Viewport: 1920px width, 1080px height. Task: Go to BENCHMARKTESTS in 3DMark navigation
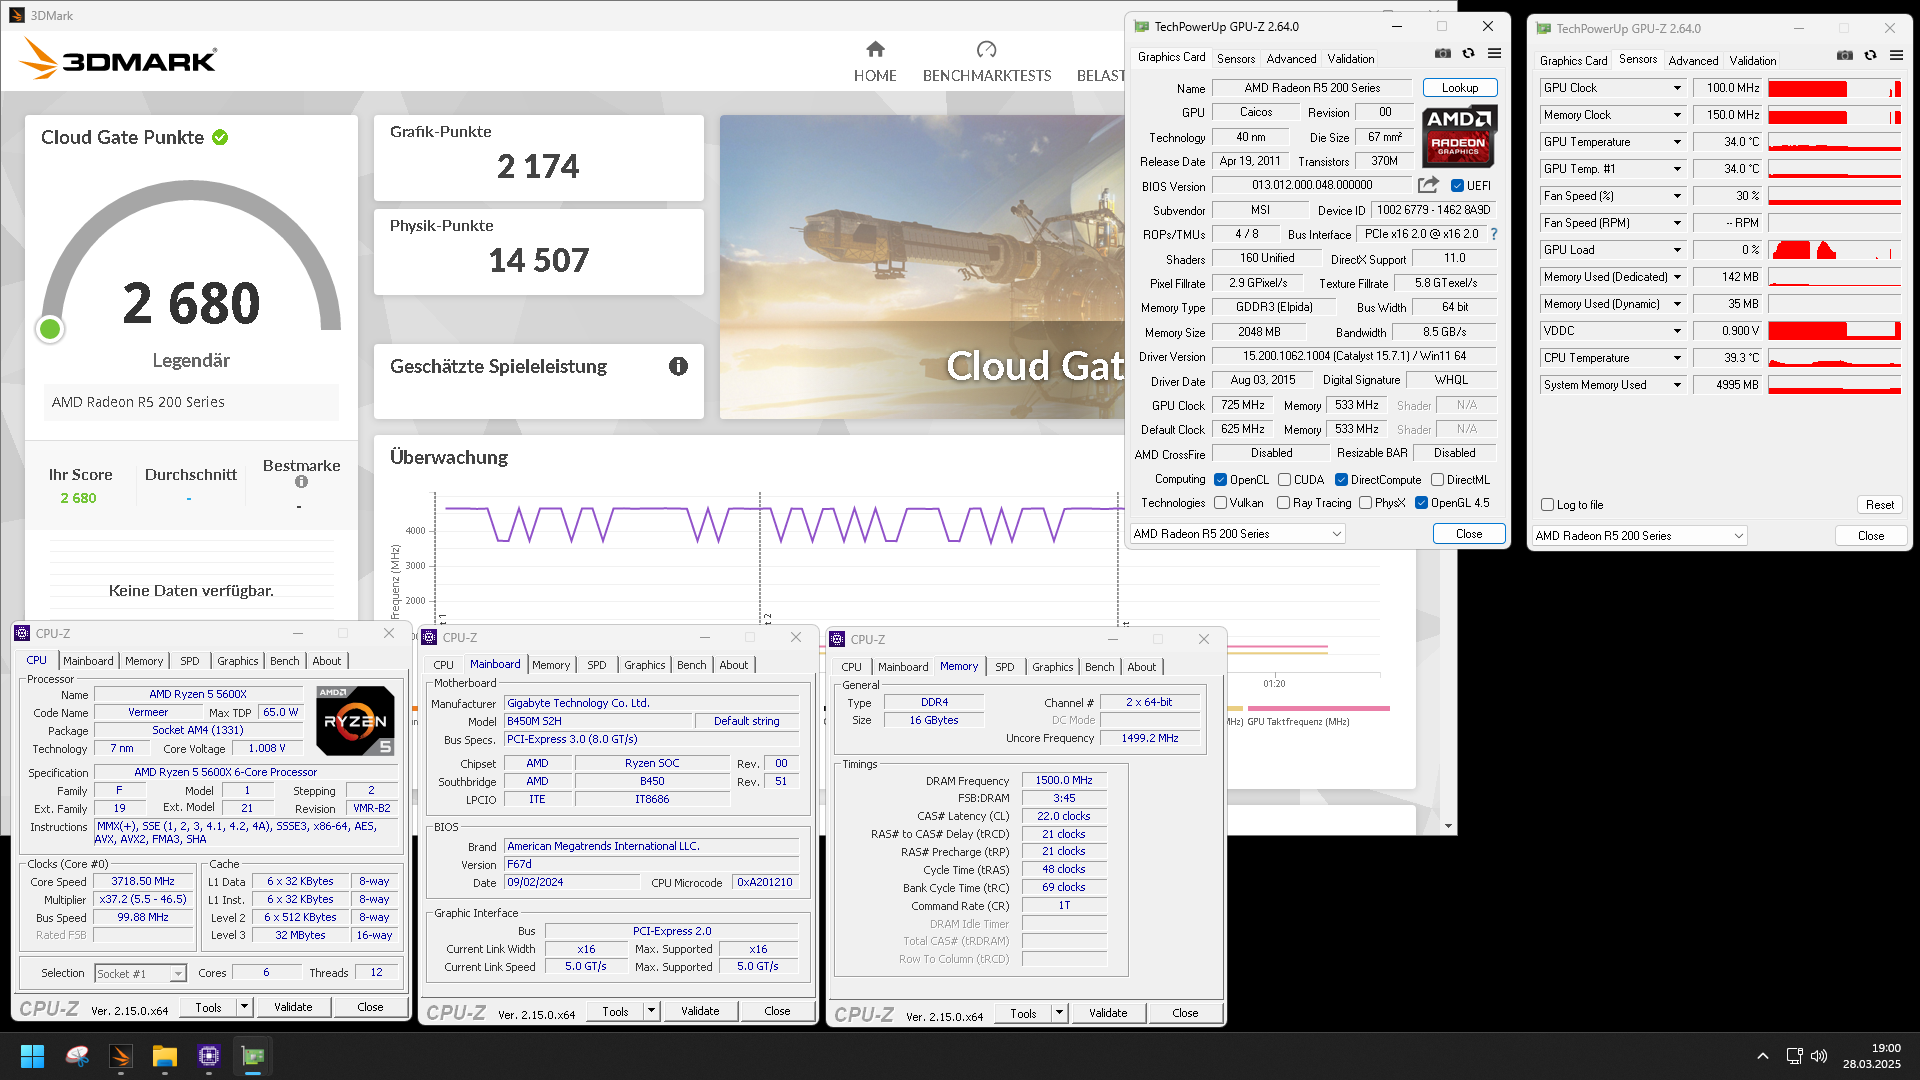pos(987,76)
